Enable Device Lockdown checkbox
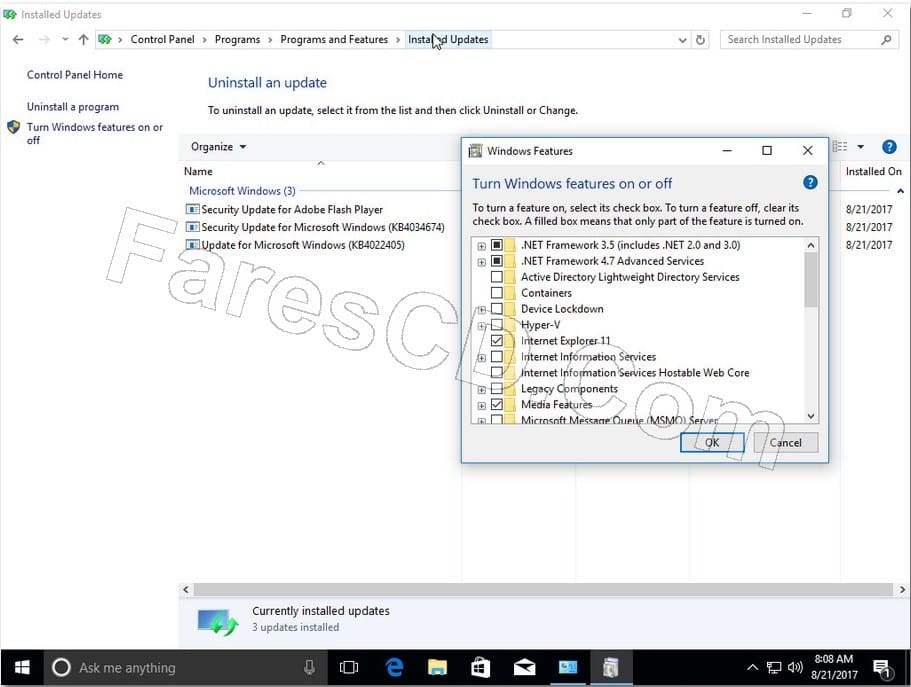Screen dimensions: 911x687 point(497,309)
